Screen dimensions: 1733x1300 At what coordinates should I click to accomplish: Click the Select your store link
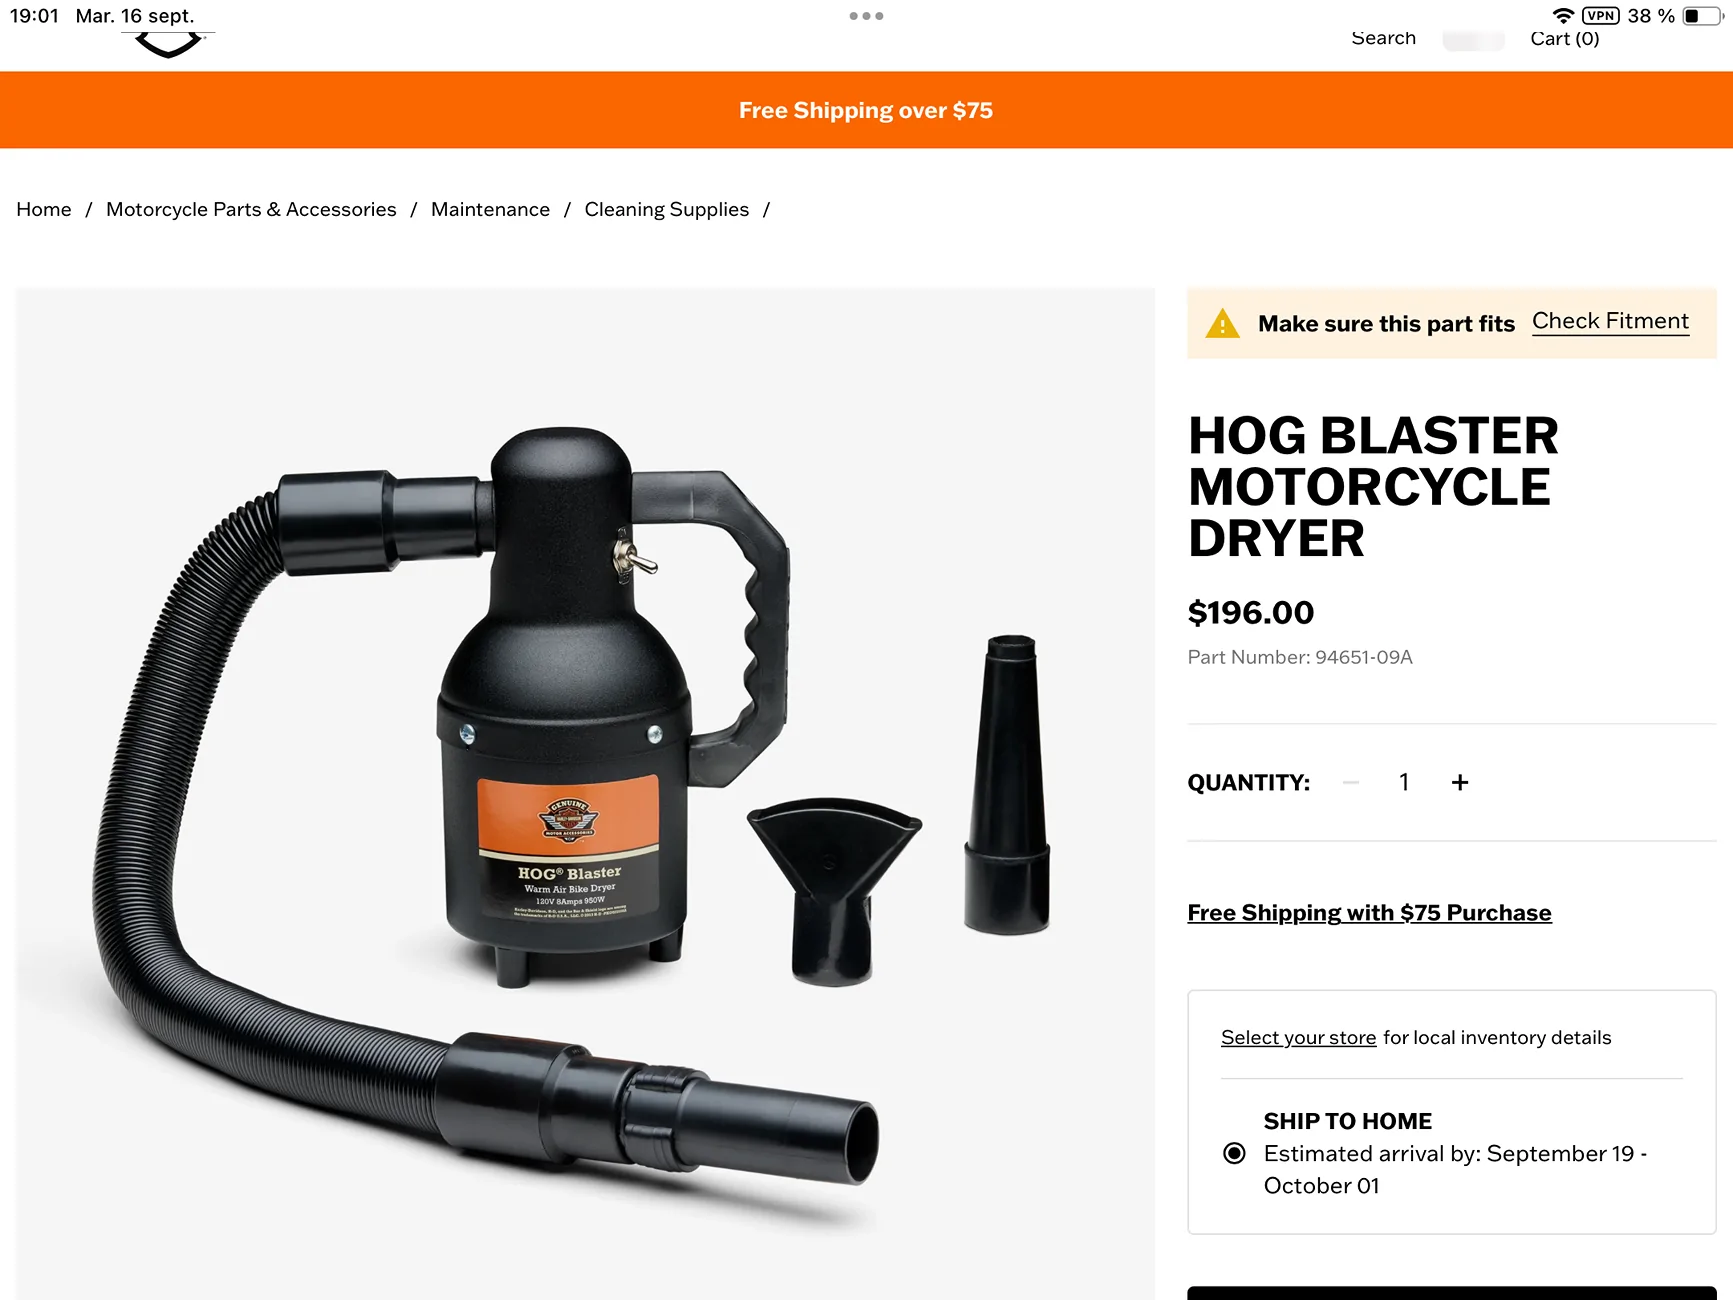(x=1298, y=1038)
